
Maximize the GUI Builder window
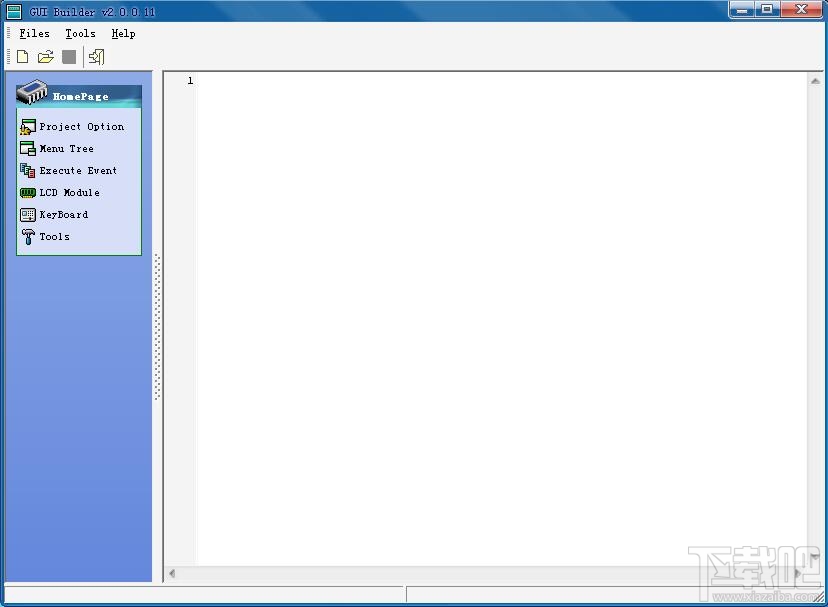tap(767, 10)
